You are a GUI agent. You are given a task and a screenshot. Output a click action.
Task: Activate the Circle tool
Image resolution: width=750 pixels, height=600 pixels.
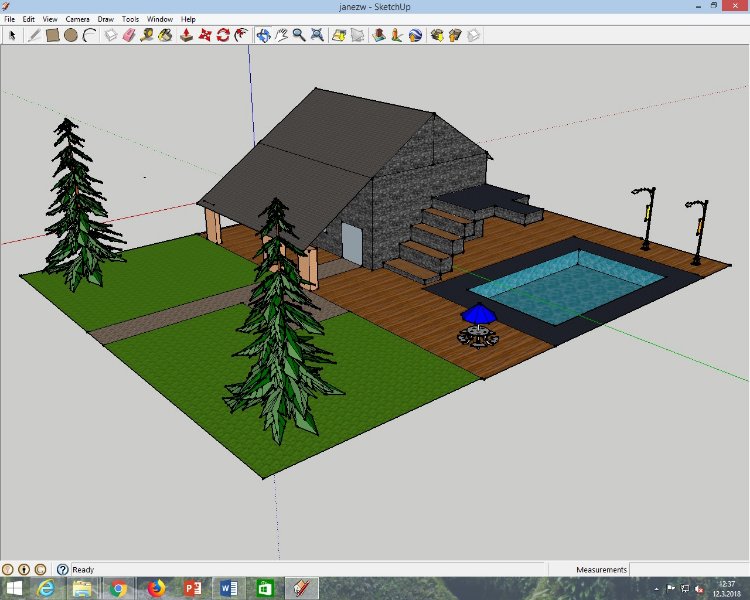[x=71, y=35]
